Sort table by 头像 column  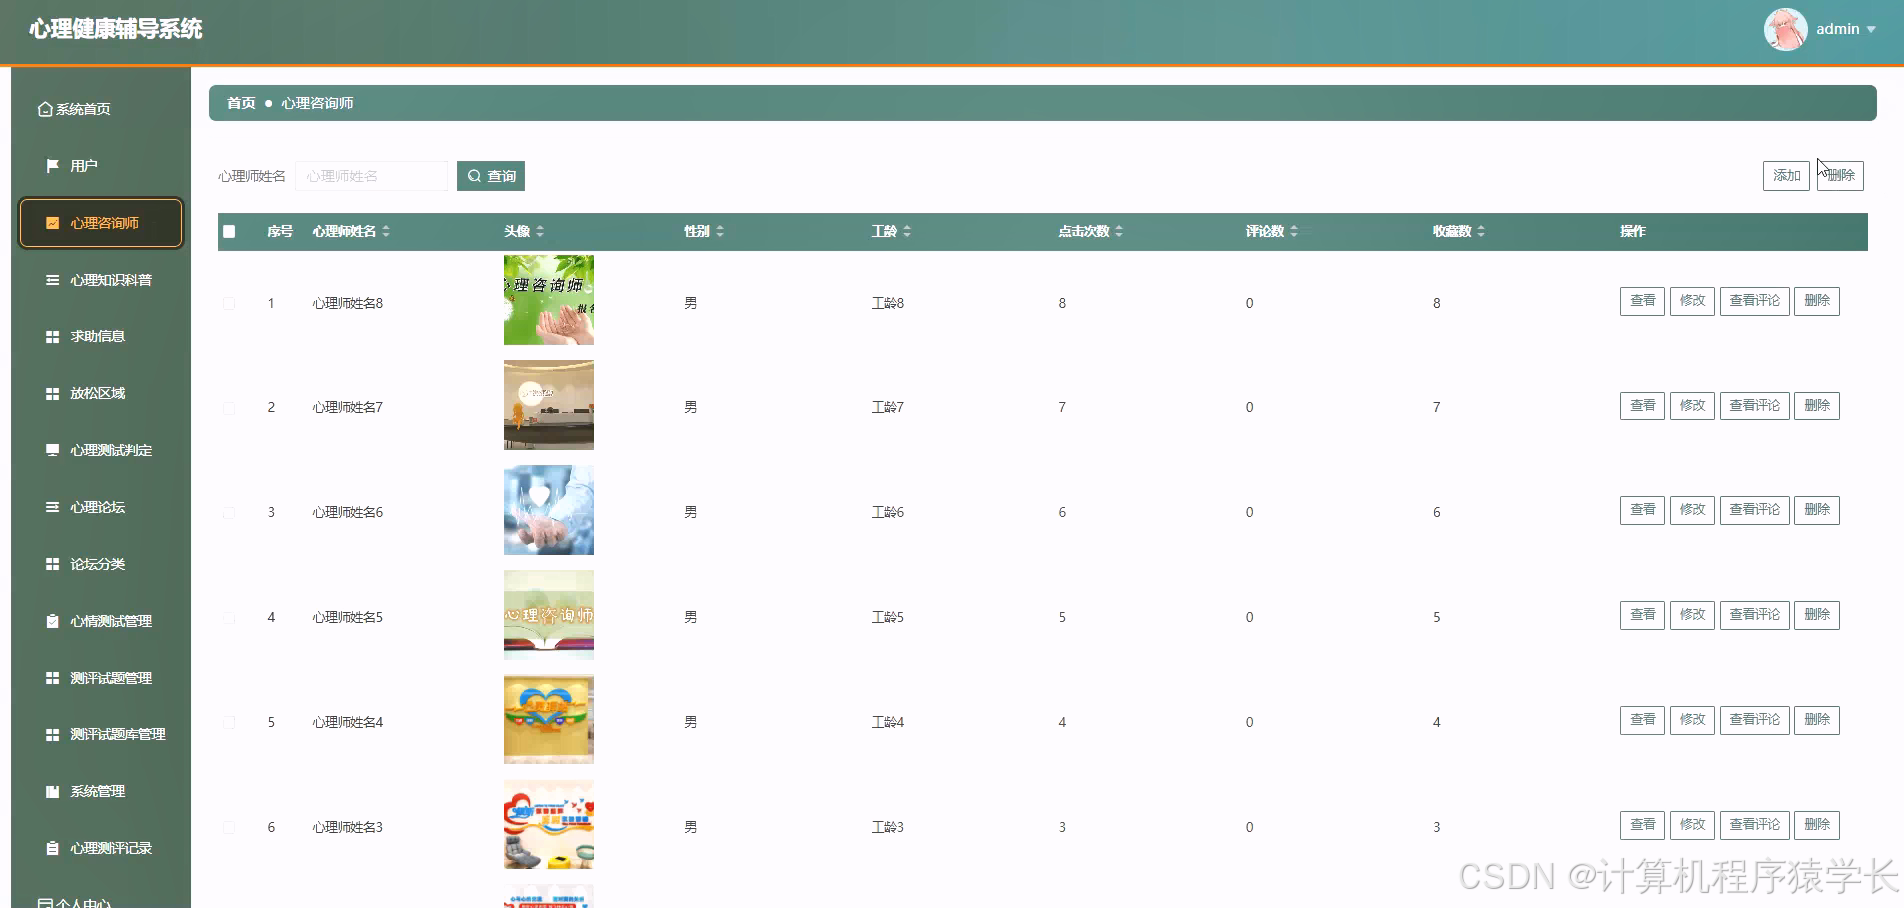tap(540, 231)
